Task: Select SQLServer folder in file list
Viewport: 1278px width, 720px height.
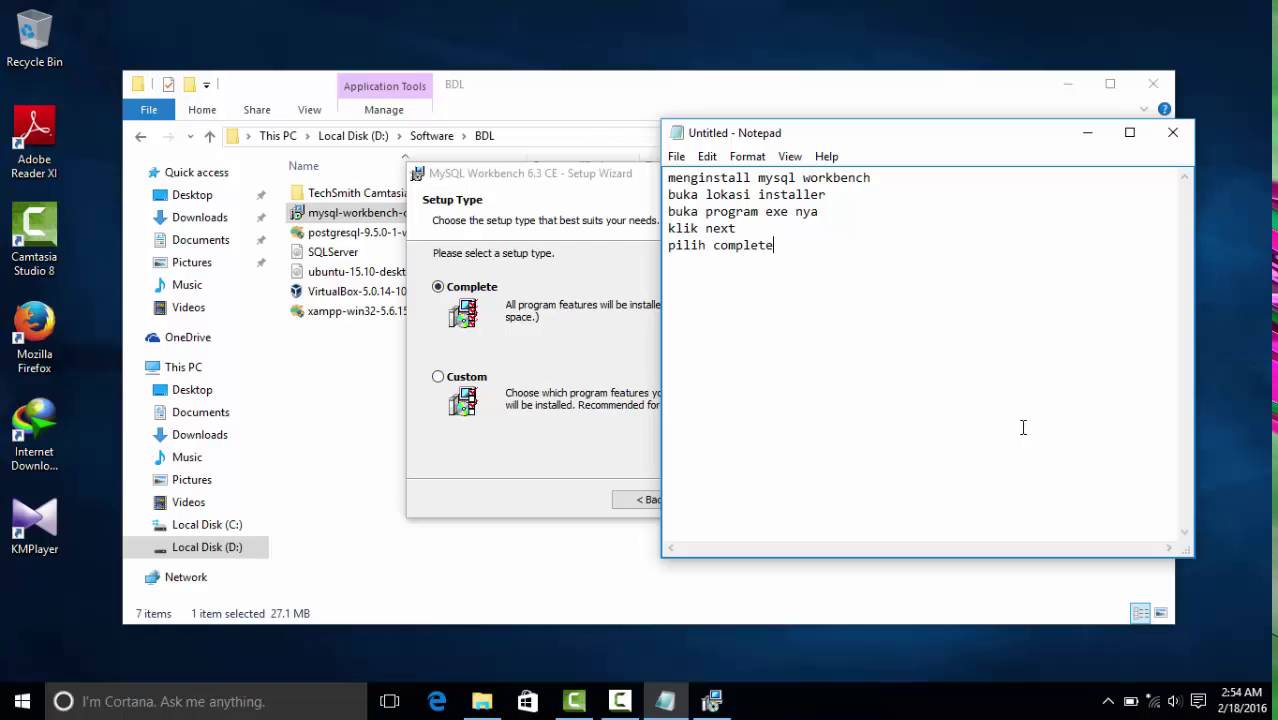Action: pos(324,253)
